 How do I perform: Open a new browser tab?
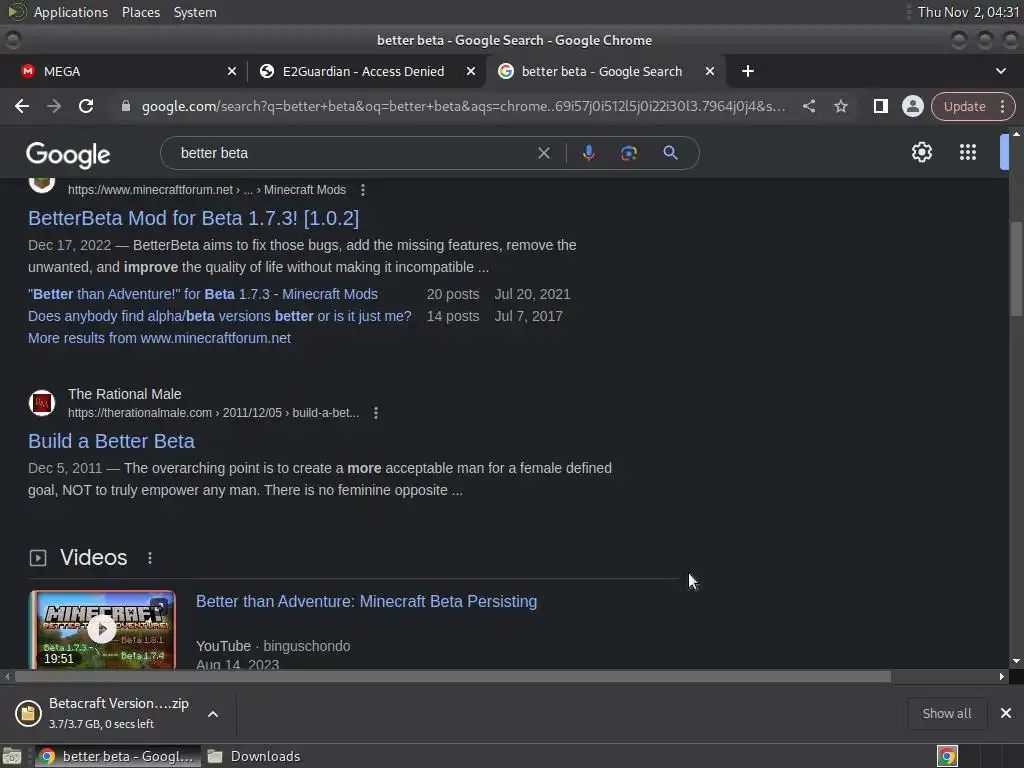pyautogui.click(x=748, y=71)
